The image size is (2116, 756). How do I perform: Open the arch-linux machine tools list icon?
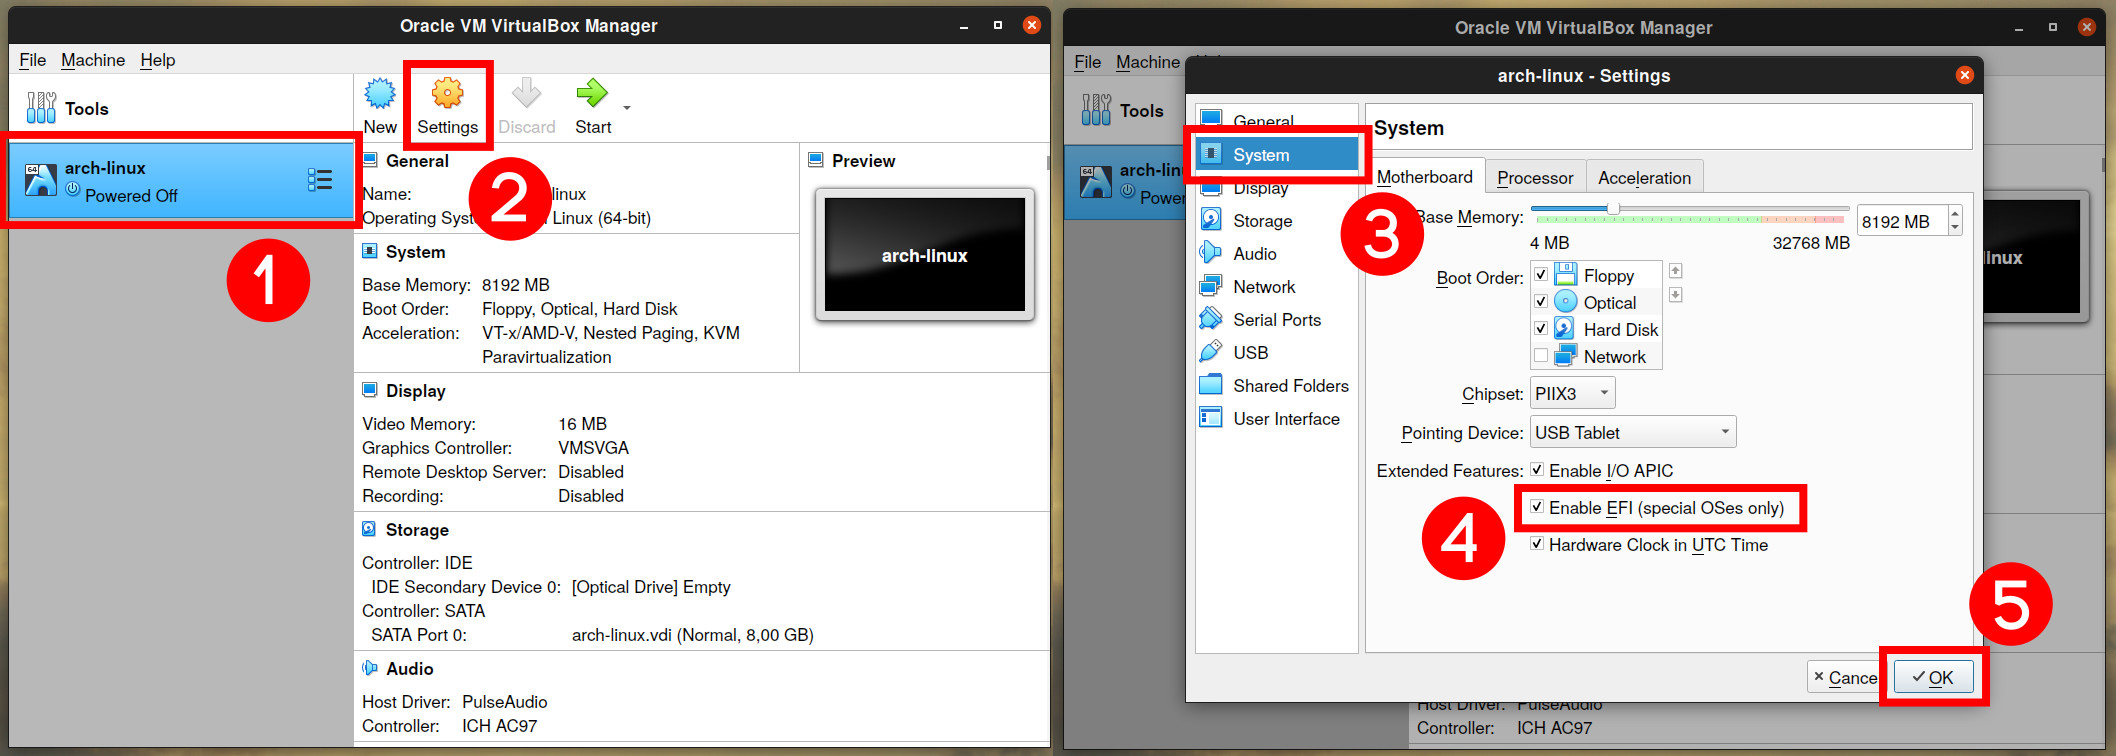click(x=320, y=180)
